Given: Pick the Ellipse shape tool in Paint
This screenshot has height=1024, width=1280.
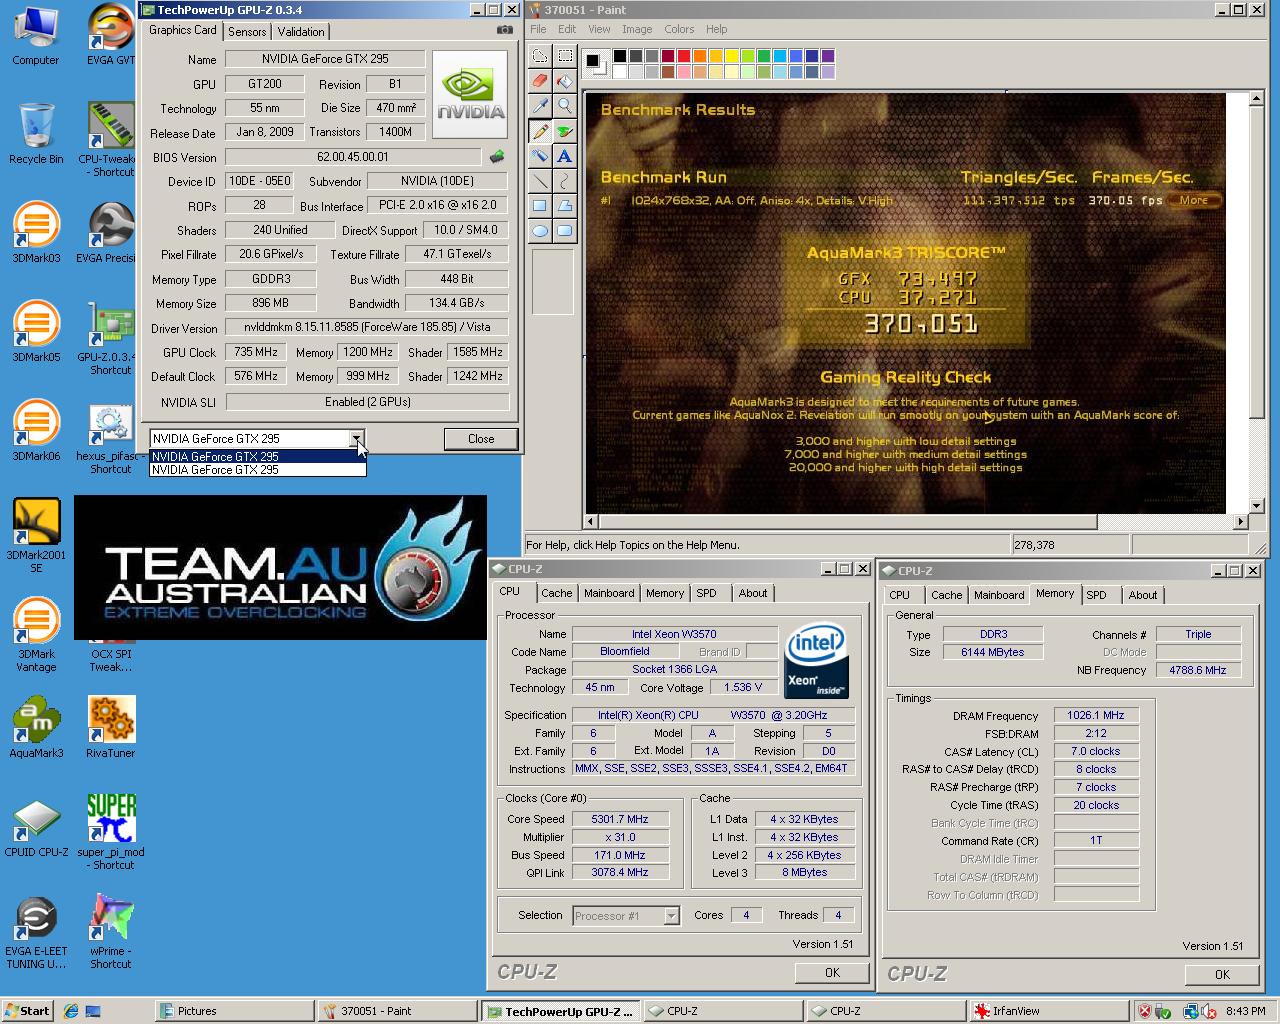Looking at the screenshot, I should (x=540, y=231).
